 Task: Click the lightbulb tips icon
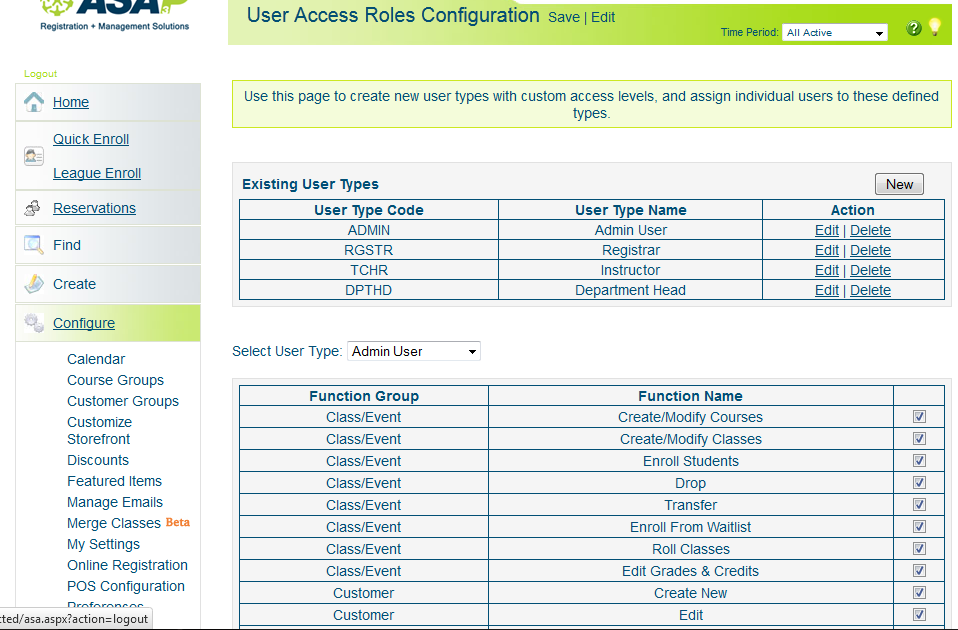(x=935, y=27)
